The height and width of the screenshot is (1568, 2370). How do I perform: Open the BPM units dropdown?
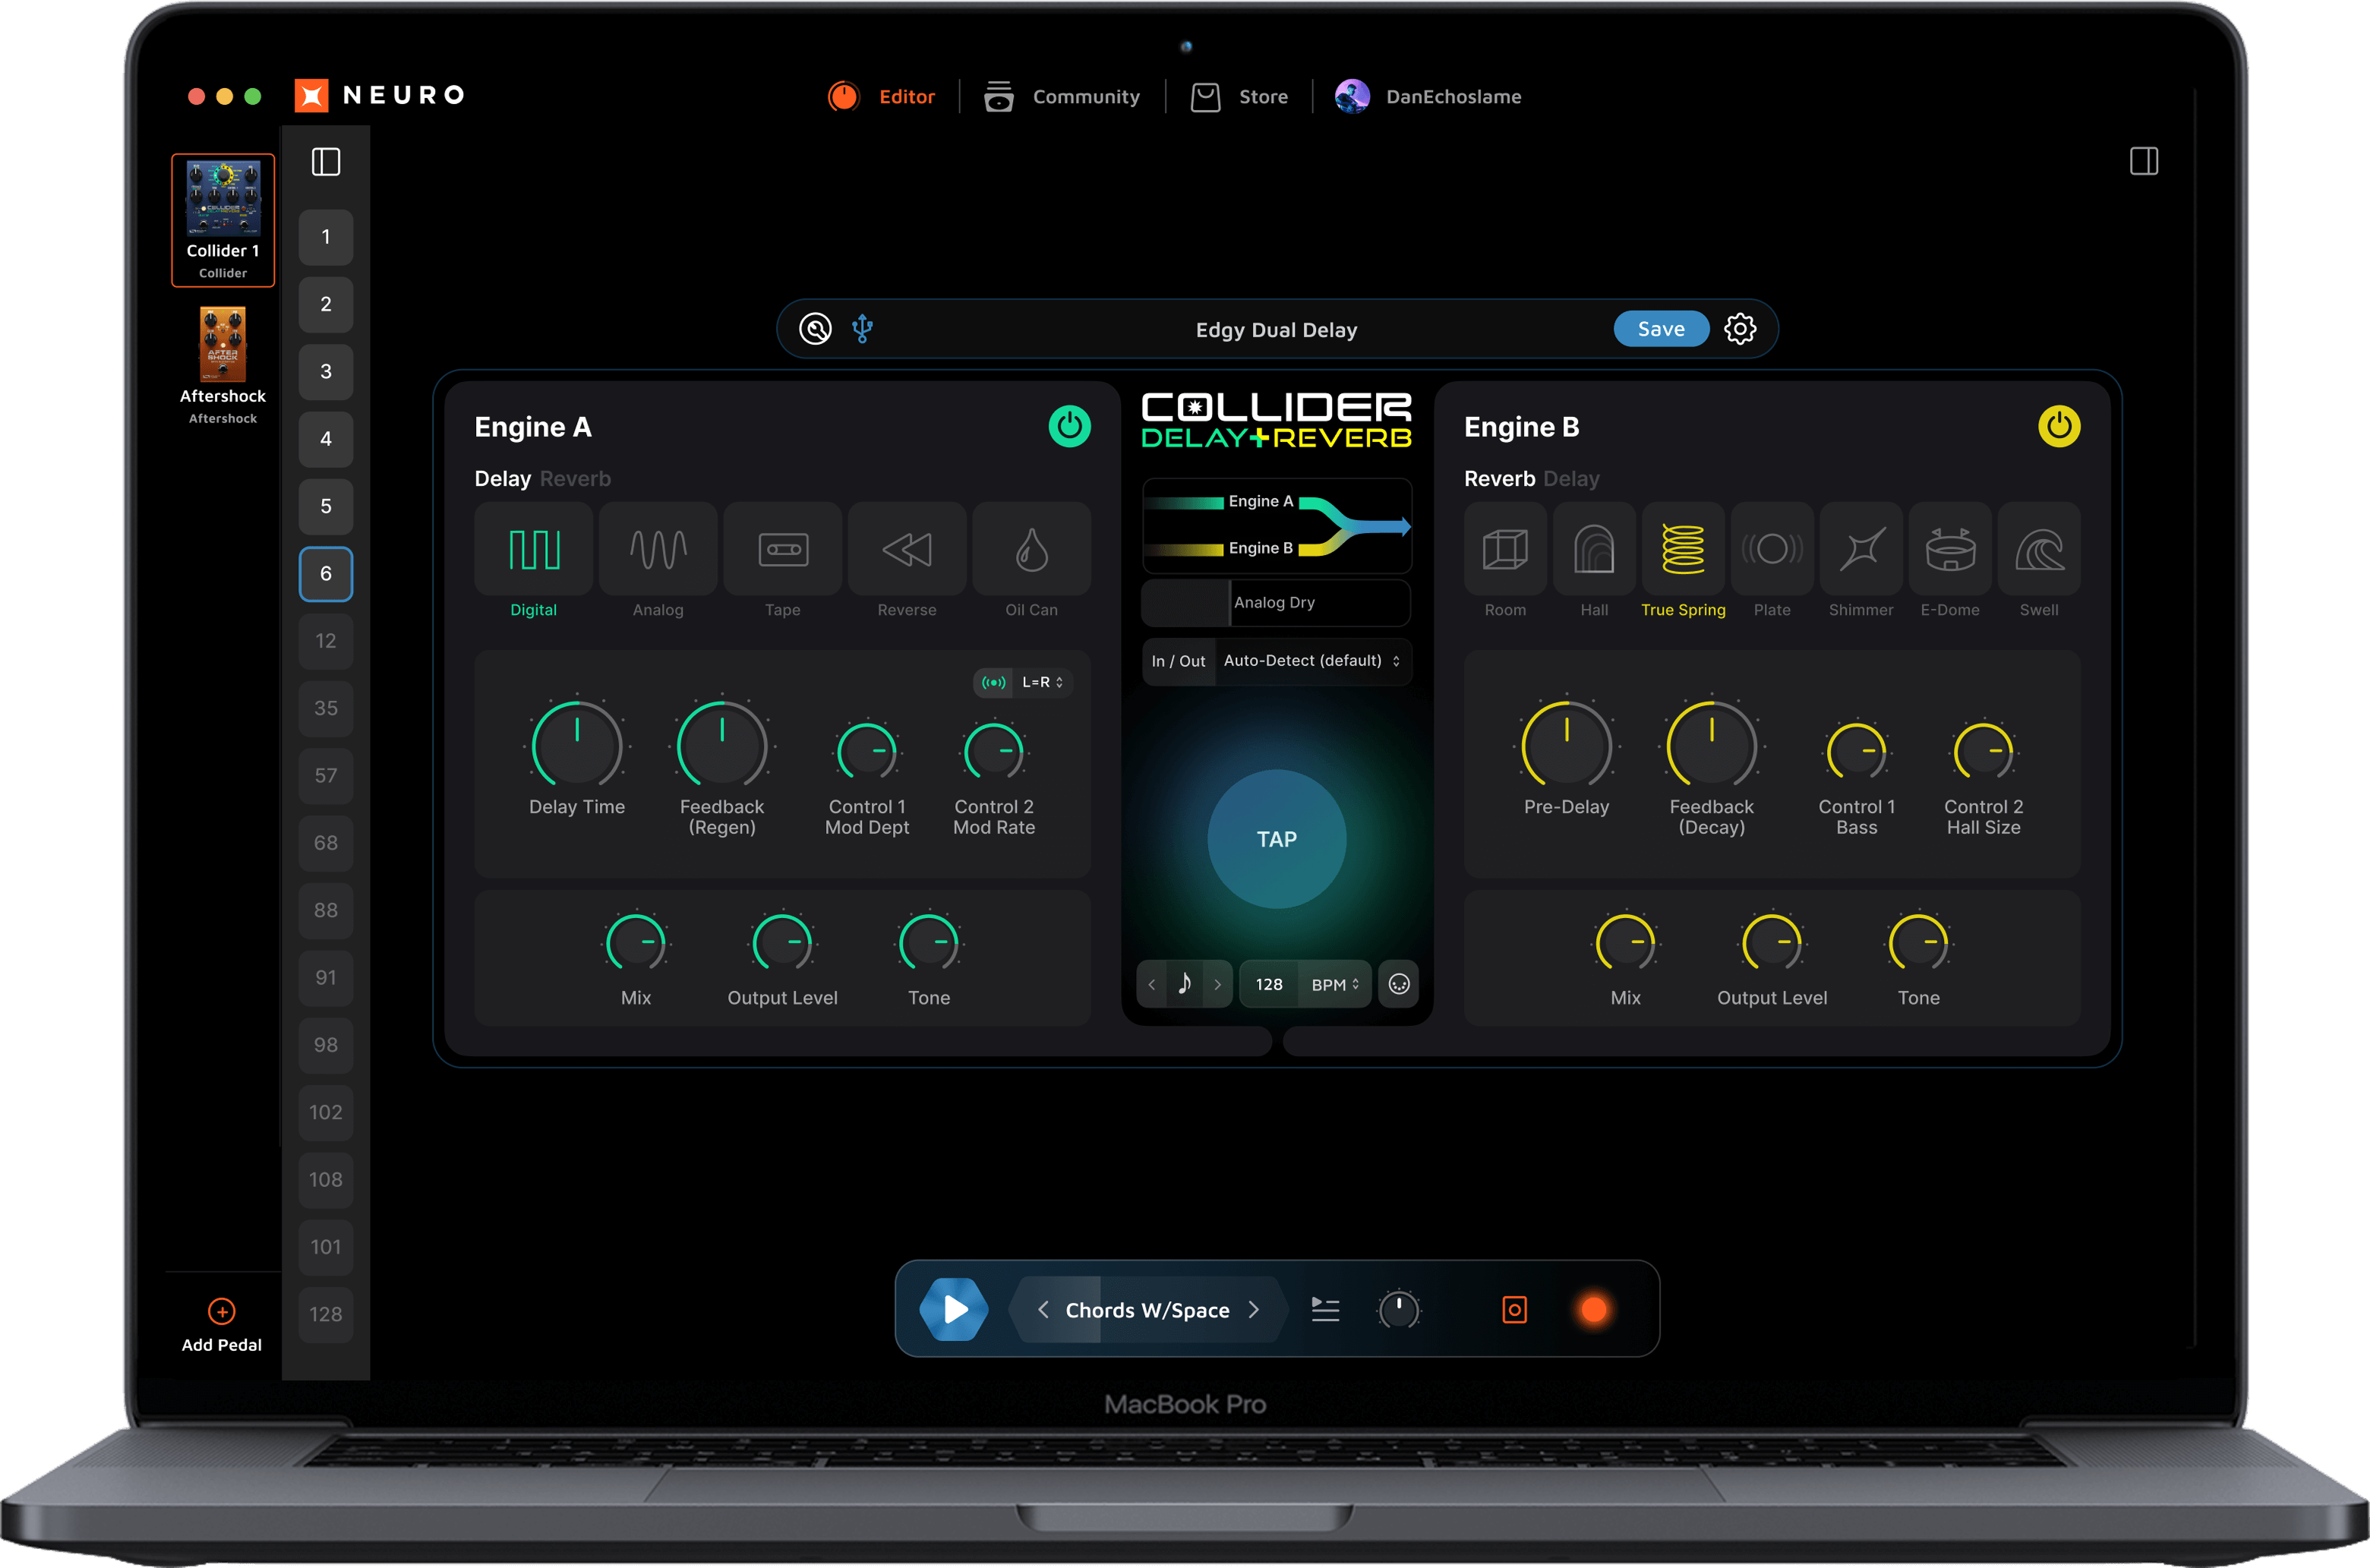(x=1334, y=985)
